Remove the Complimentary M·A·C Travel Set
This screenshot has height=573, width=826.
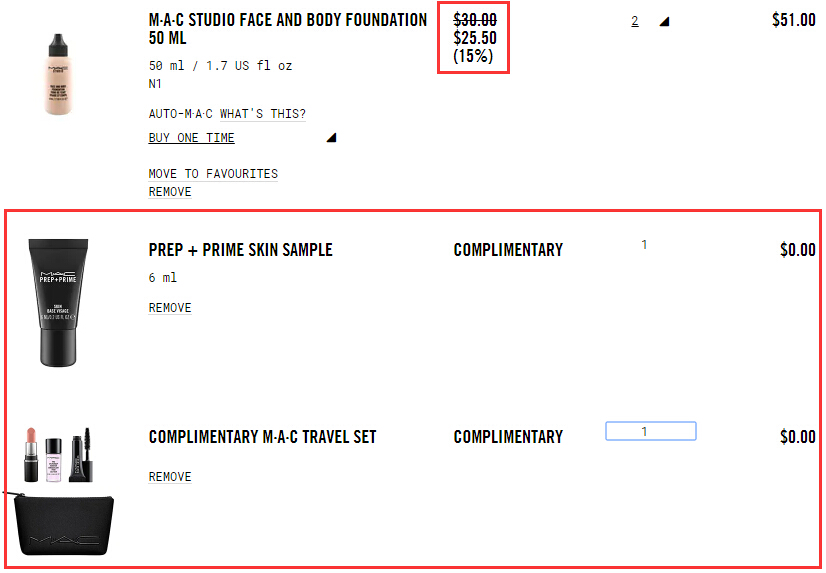point(170,477)
